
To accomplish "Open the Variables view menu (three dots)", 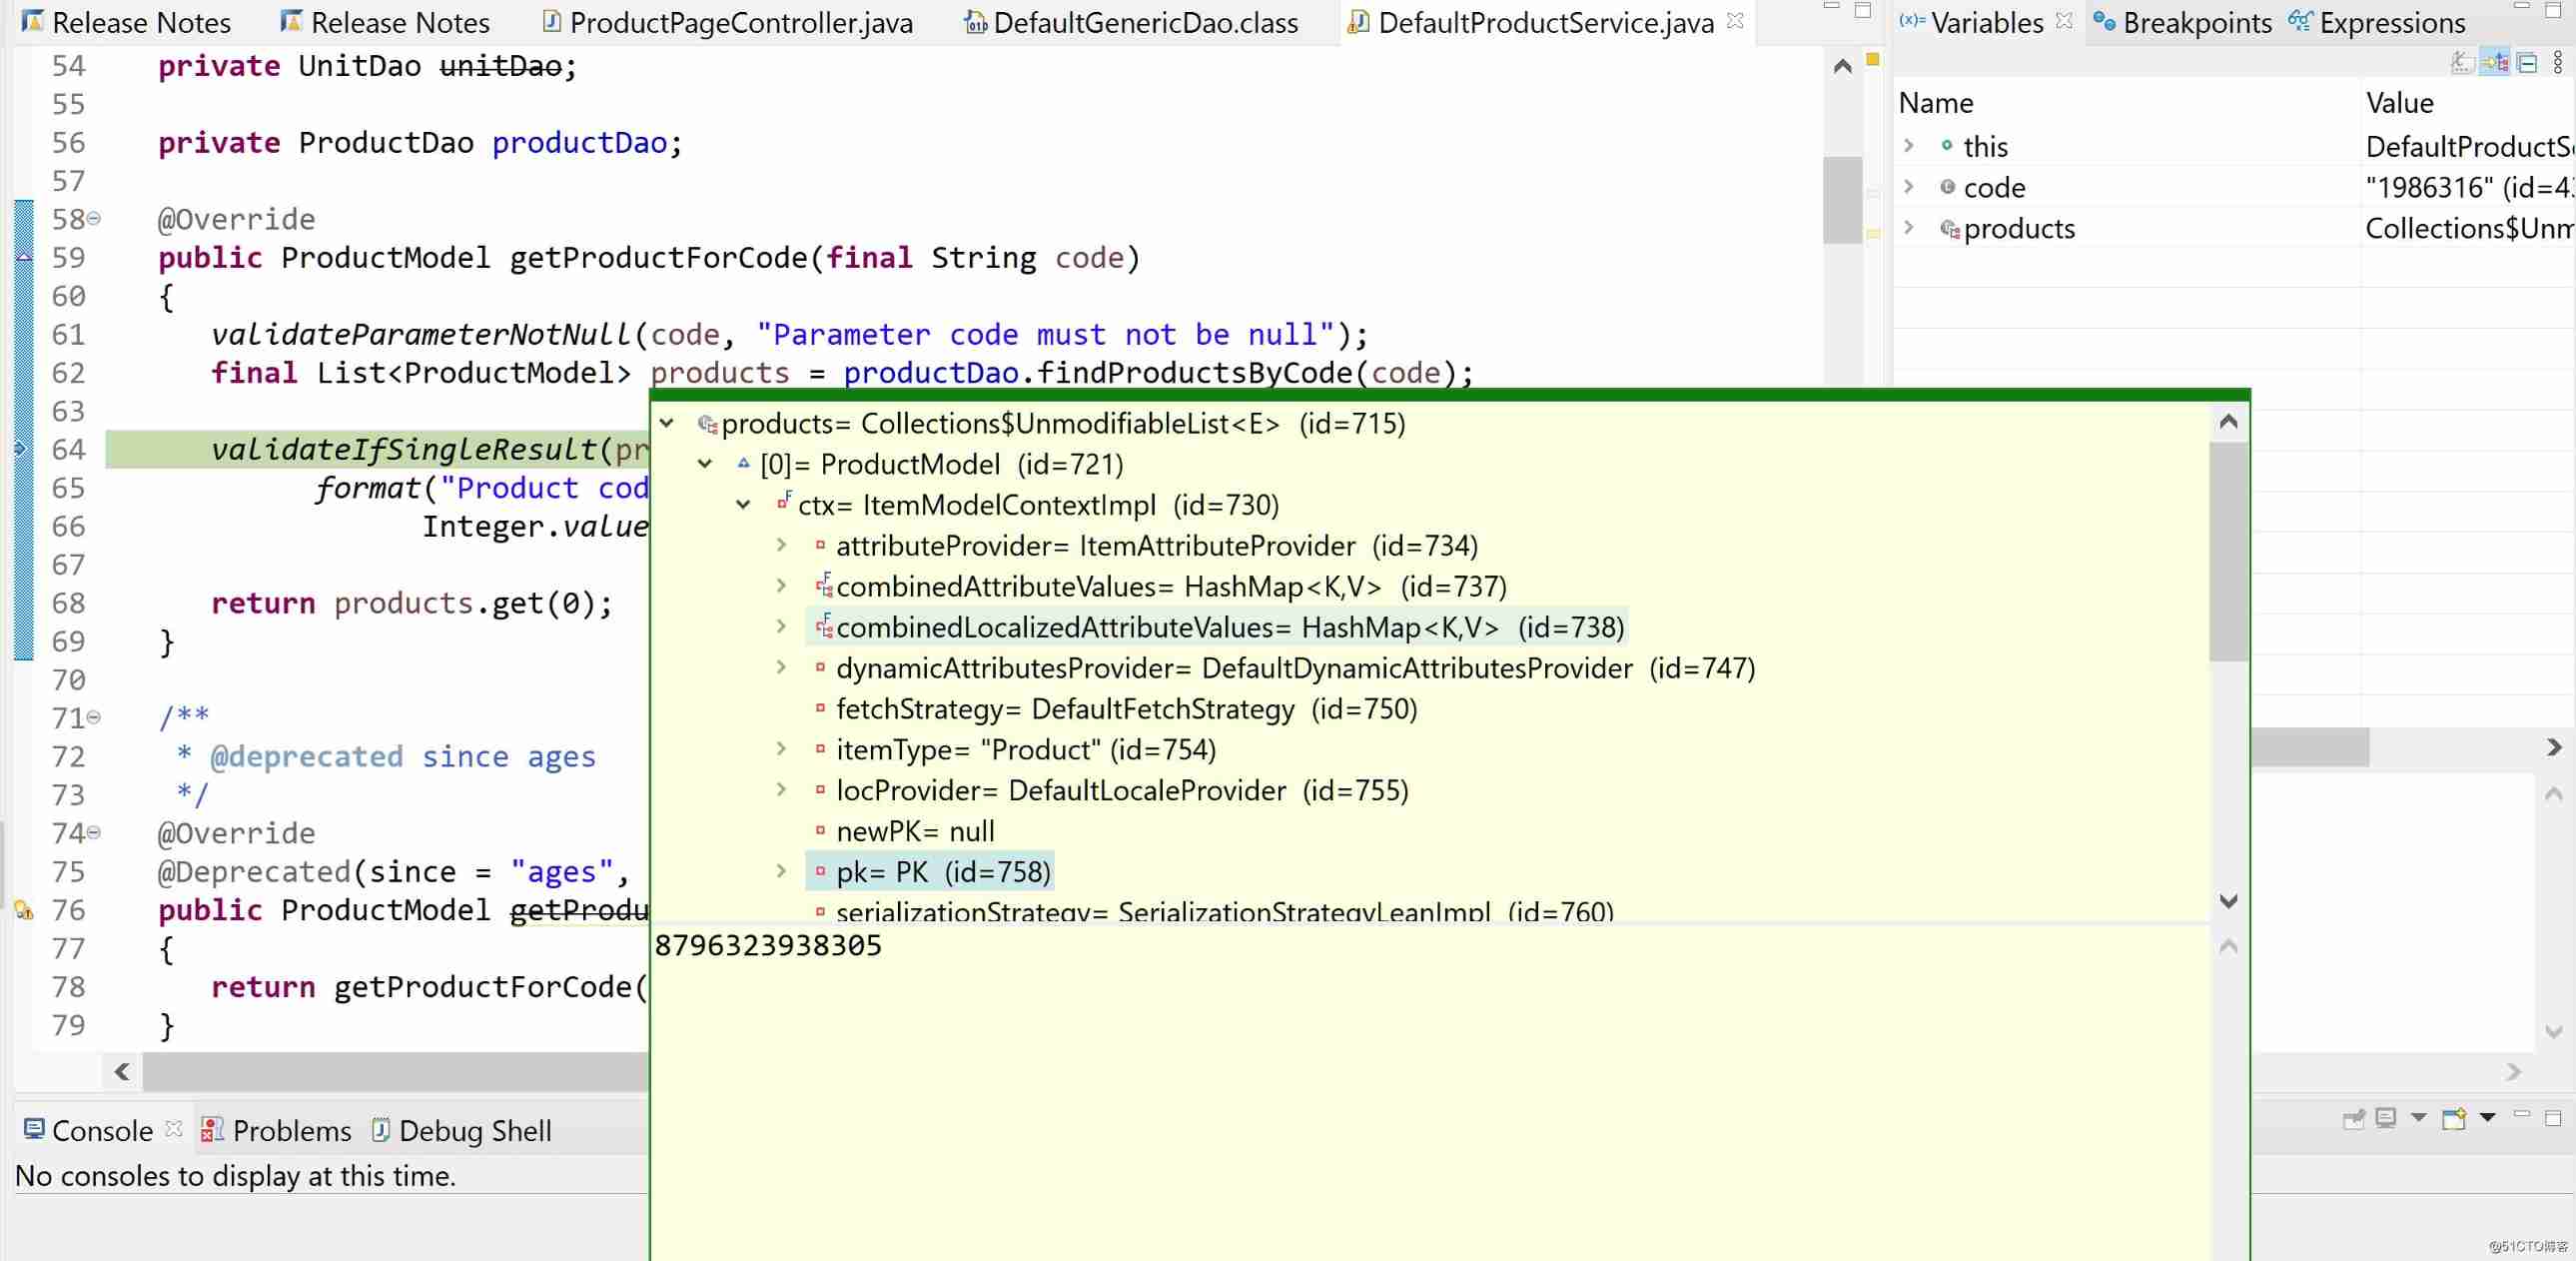I will coord(2558,63).
